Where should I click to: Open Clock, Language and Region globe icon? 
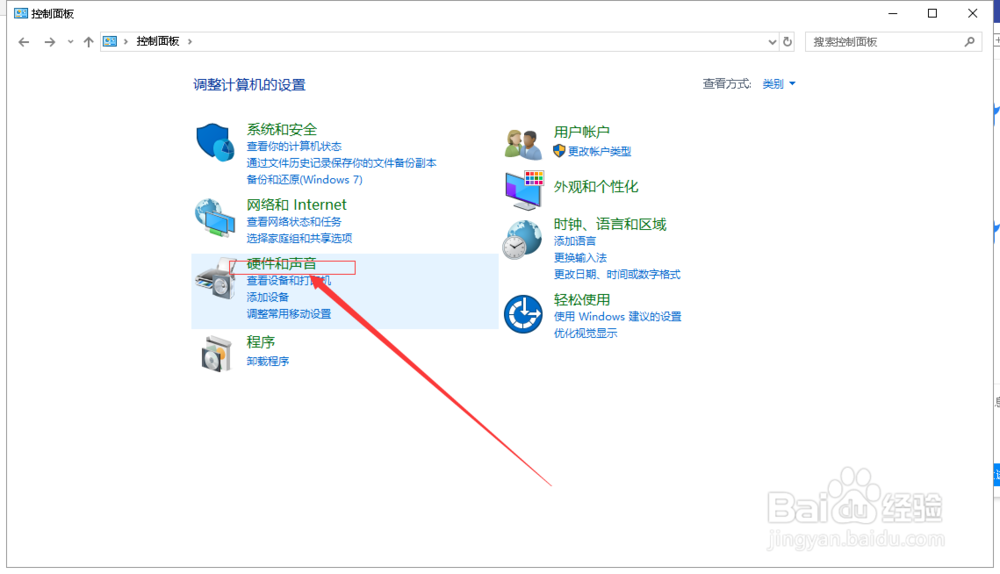click(522, 240)
